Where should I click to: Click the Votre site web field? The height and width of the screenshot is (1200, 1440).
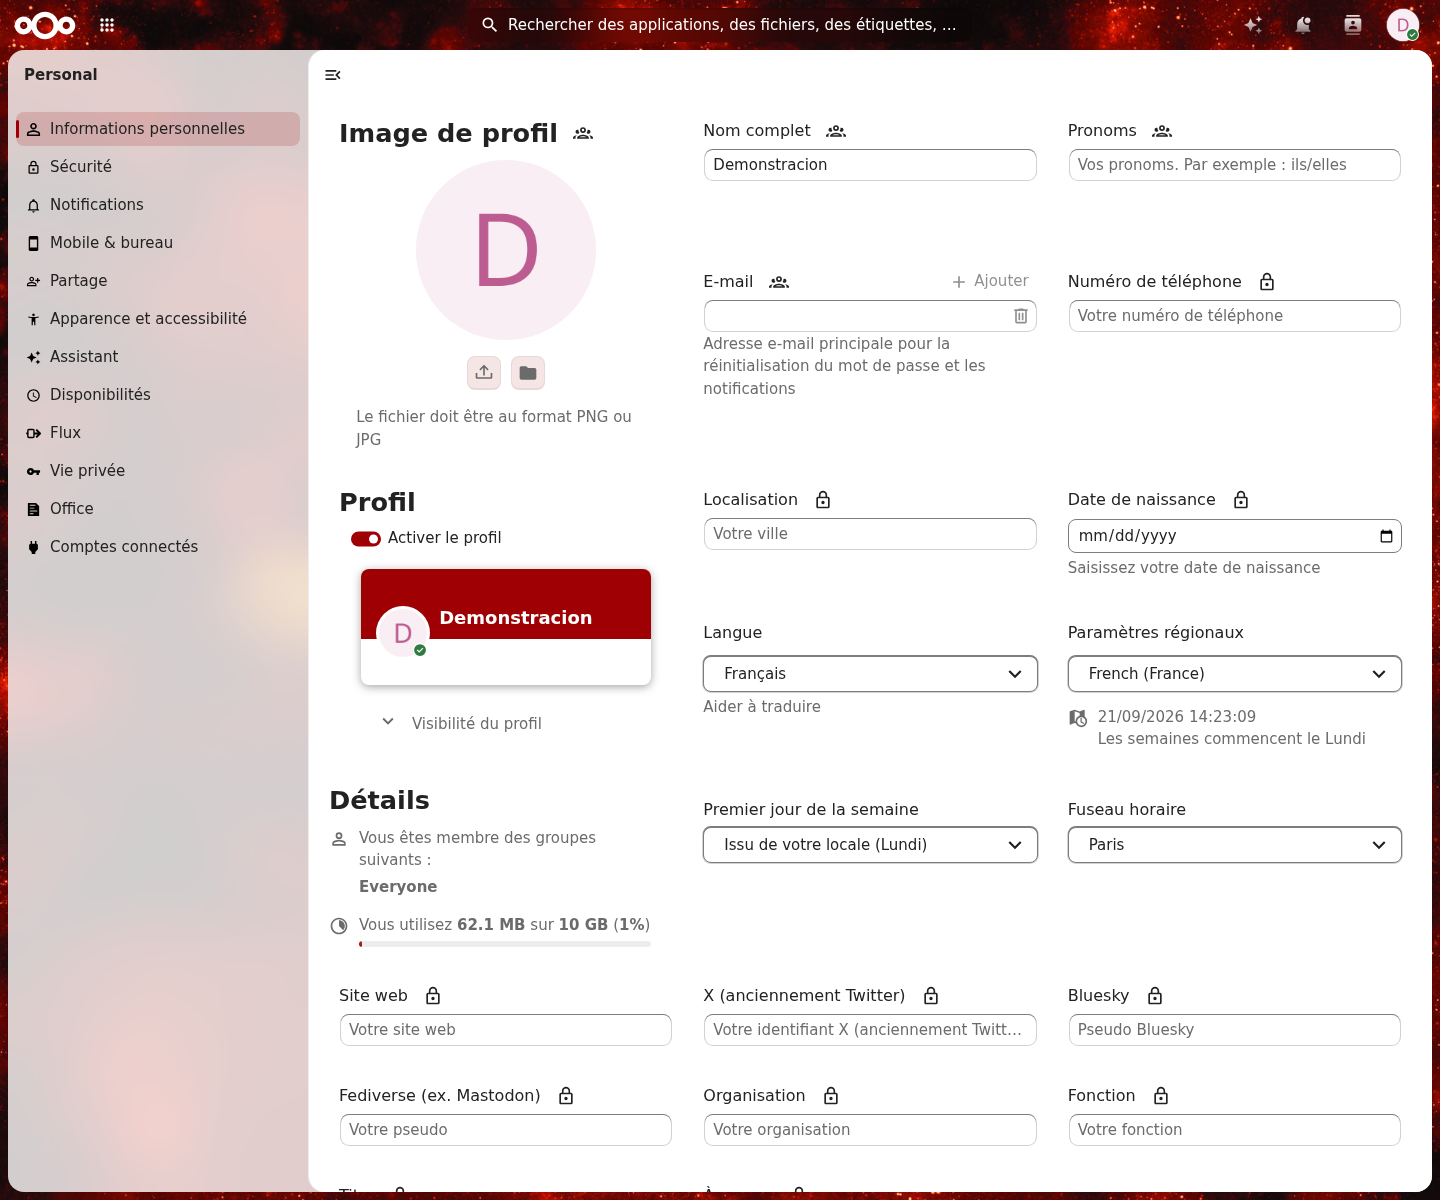[x=506, y=1030]
